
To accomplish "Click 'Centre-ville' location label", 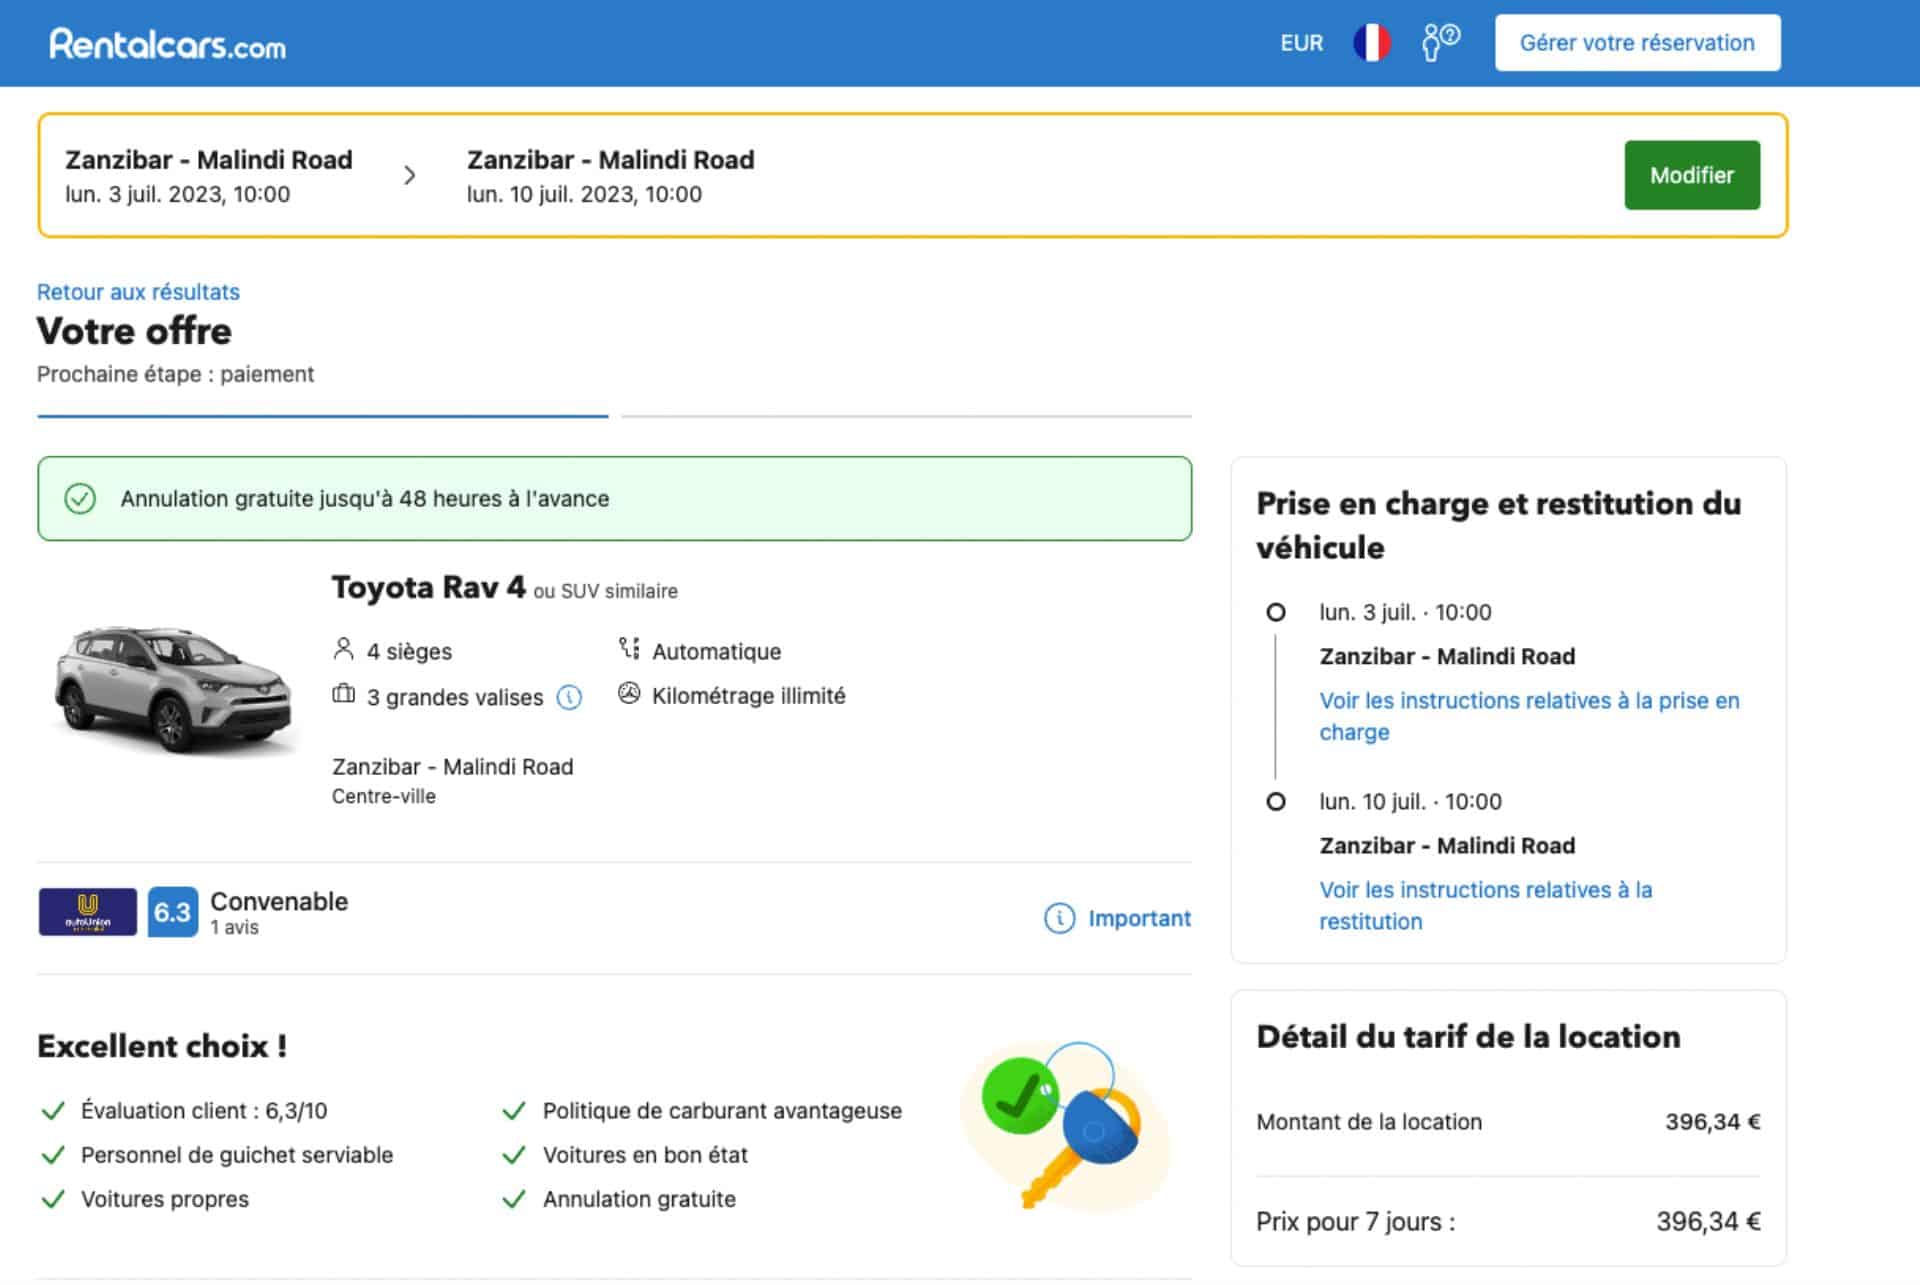I will tap(384, 796).
